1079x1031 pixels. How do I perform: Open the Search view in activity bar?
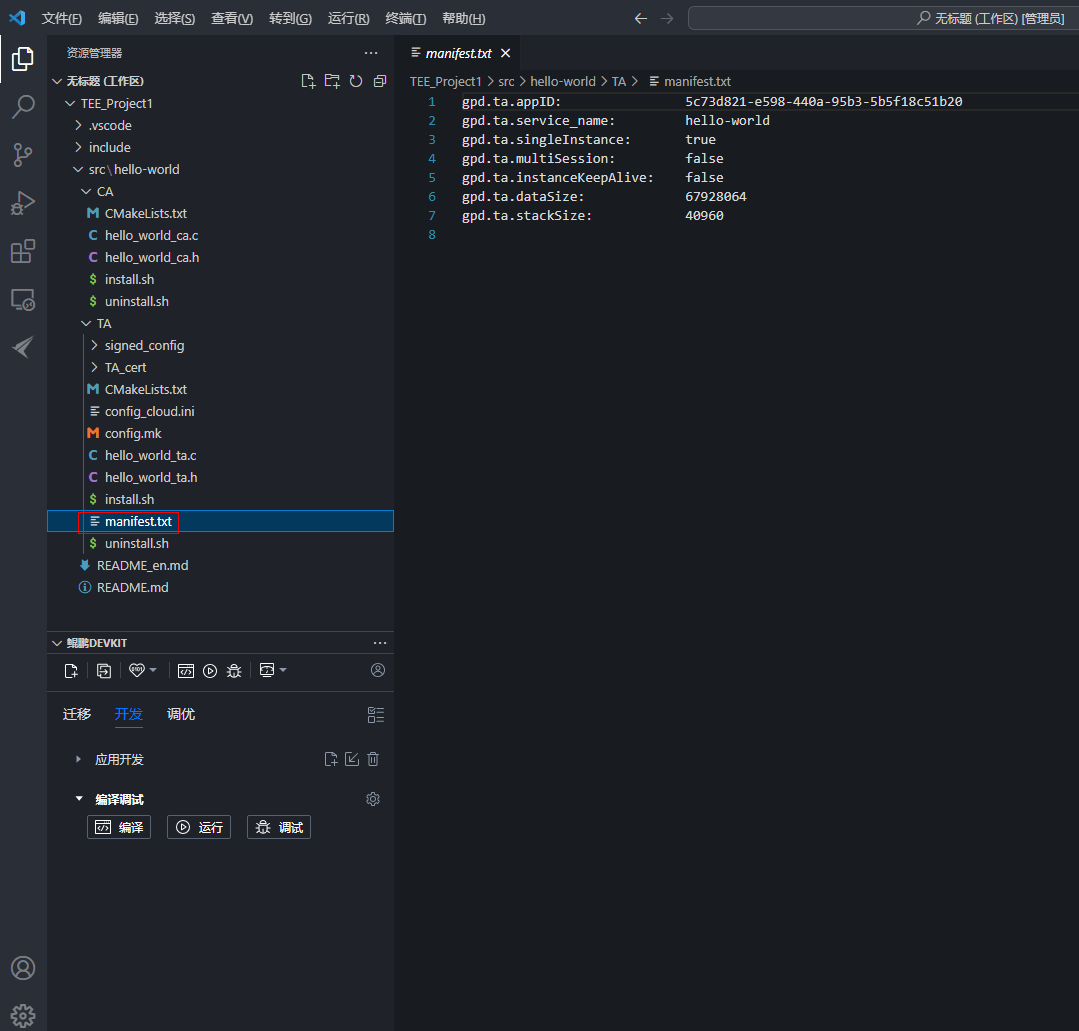(x=23, y=107)
